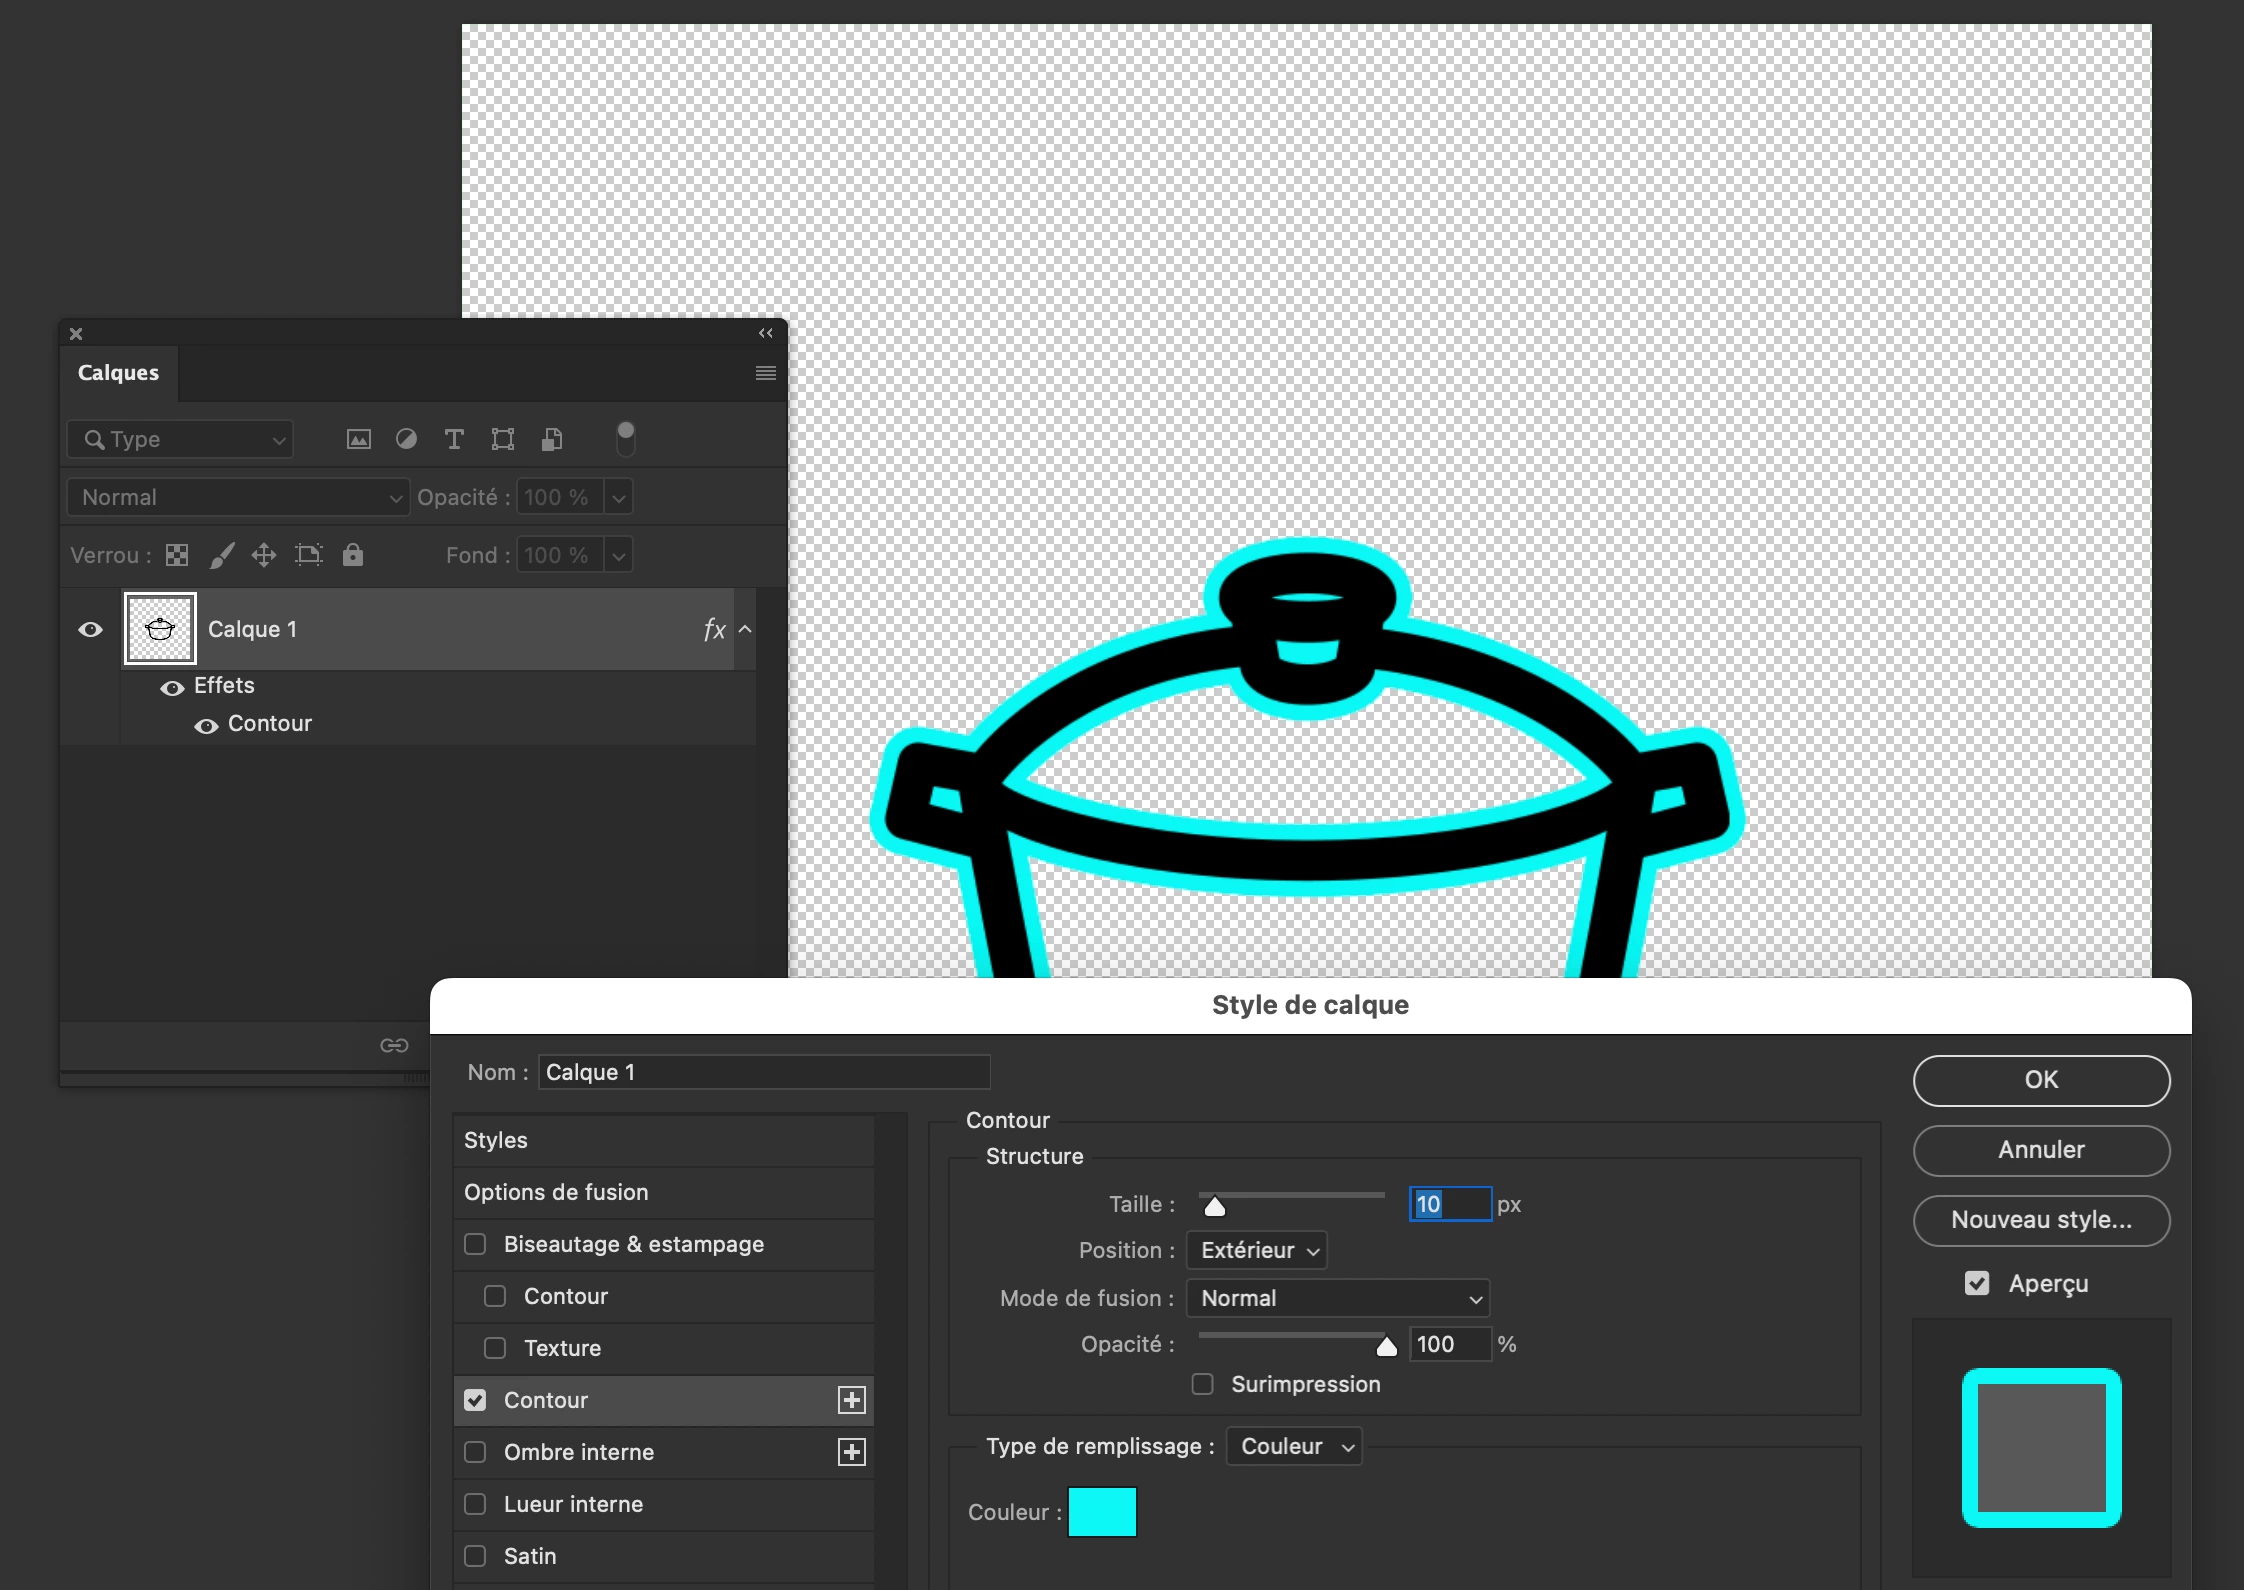Enable the Surimpression checkbox
Viewport: 2244px width, 1590px height.
pos(1203,1384)
